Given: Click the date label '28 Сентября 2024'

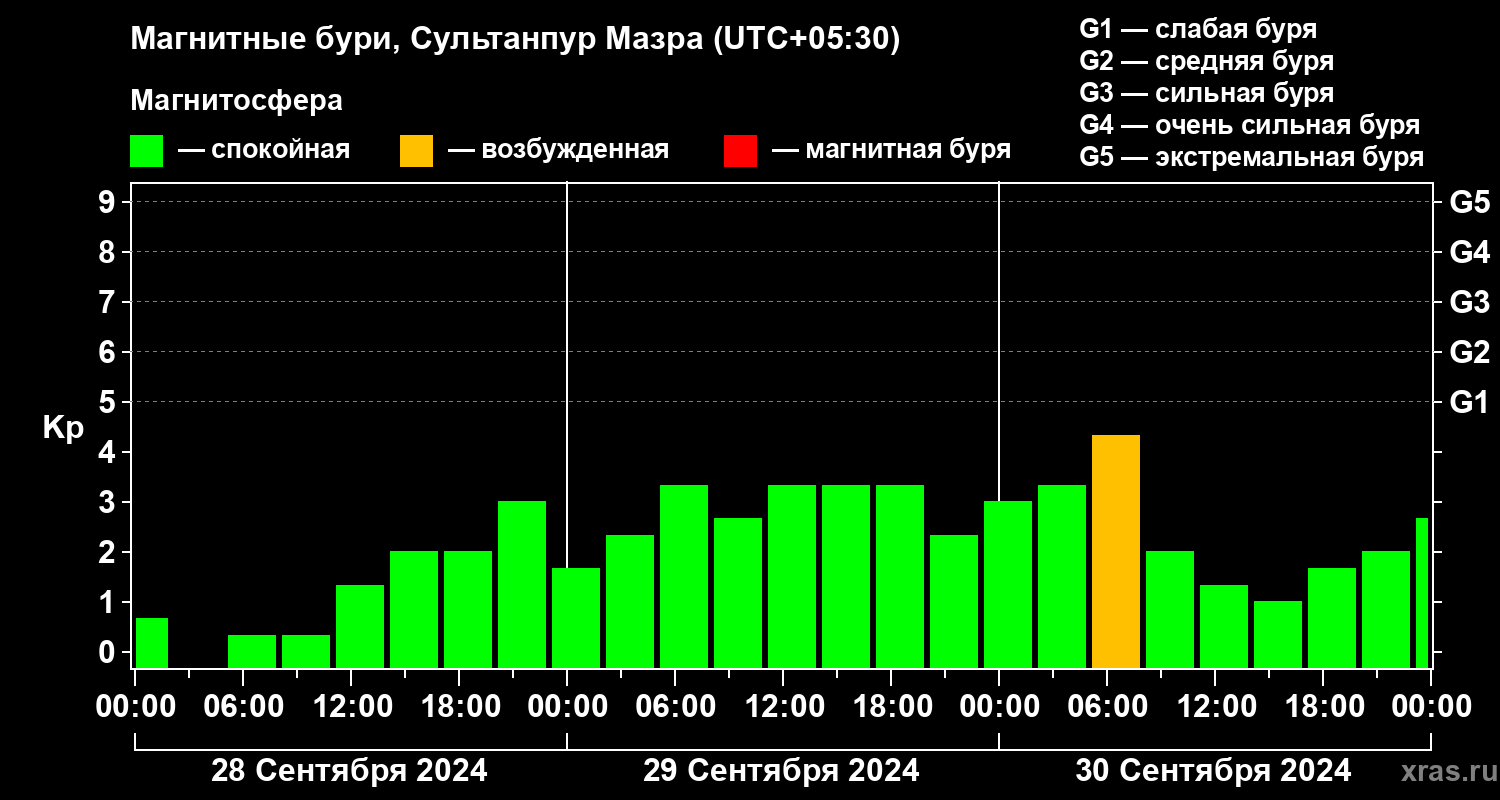Looking at the screenshot, I should click(x=349, y=771).
